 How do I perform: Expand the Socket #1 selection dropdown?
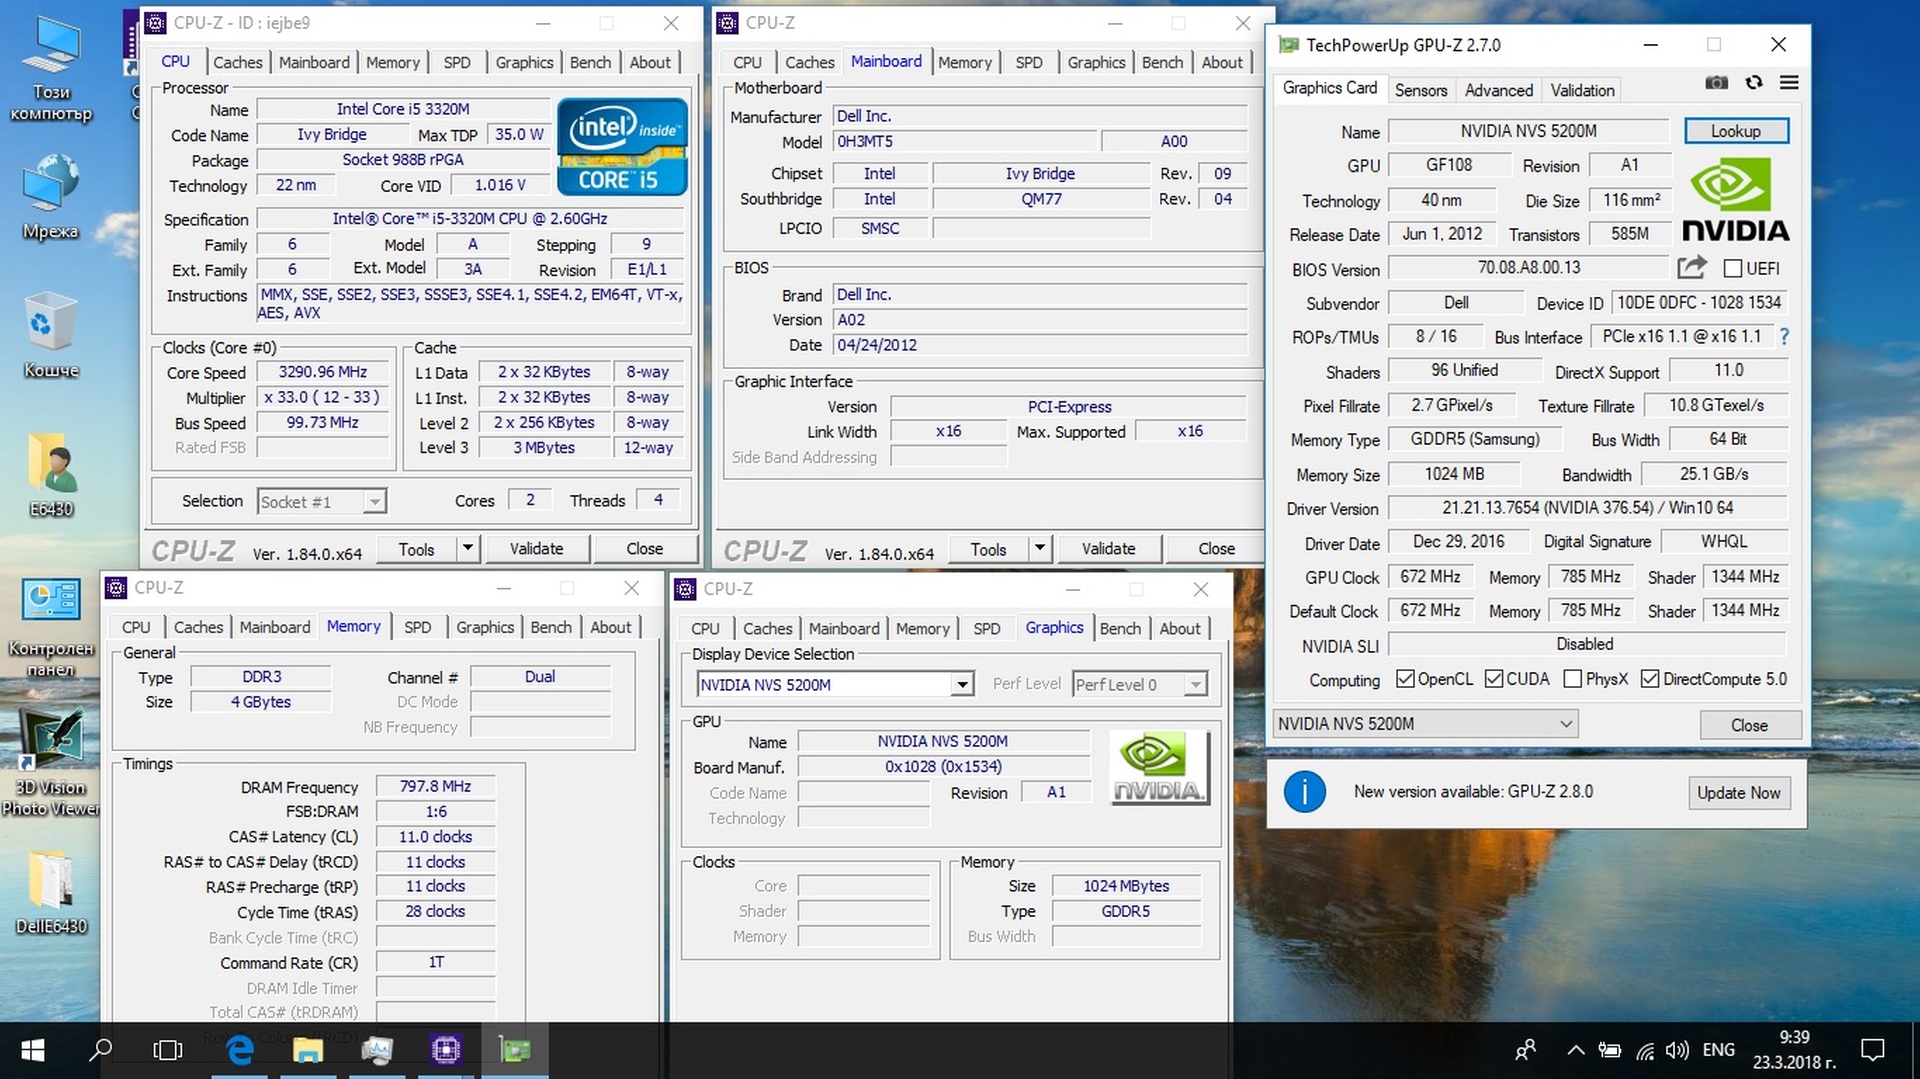374,502
